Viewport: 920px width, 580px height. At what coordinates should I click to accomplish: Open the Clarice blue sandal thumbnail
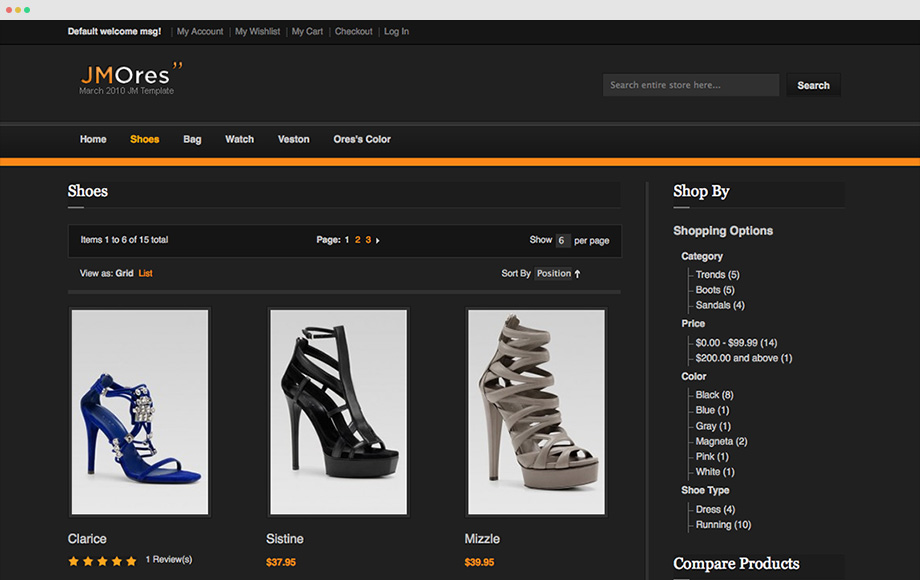pyautogui.click(x=140, y=412)
